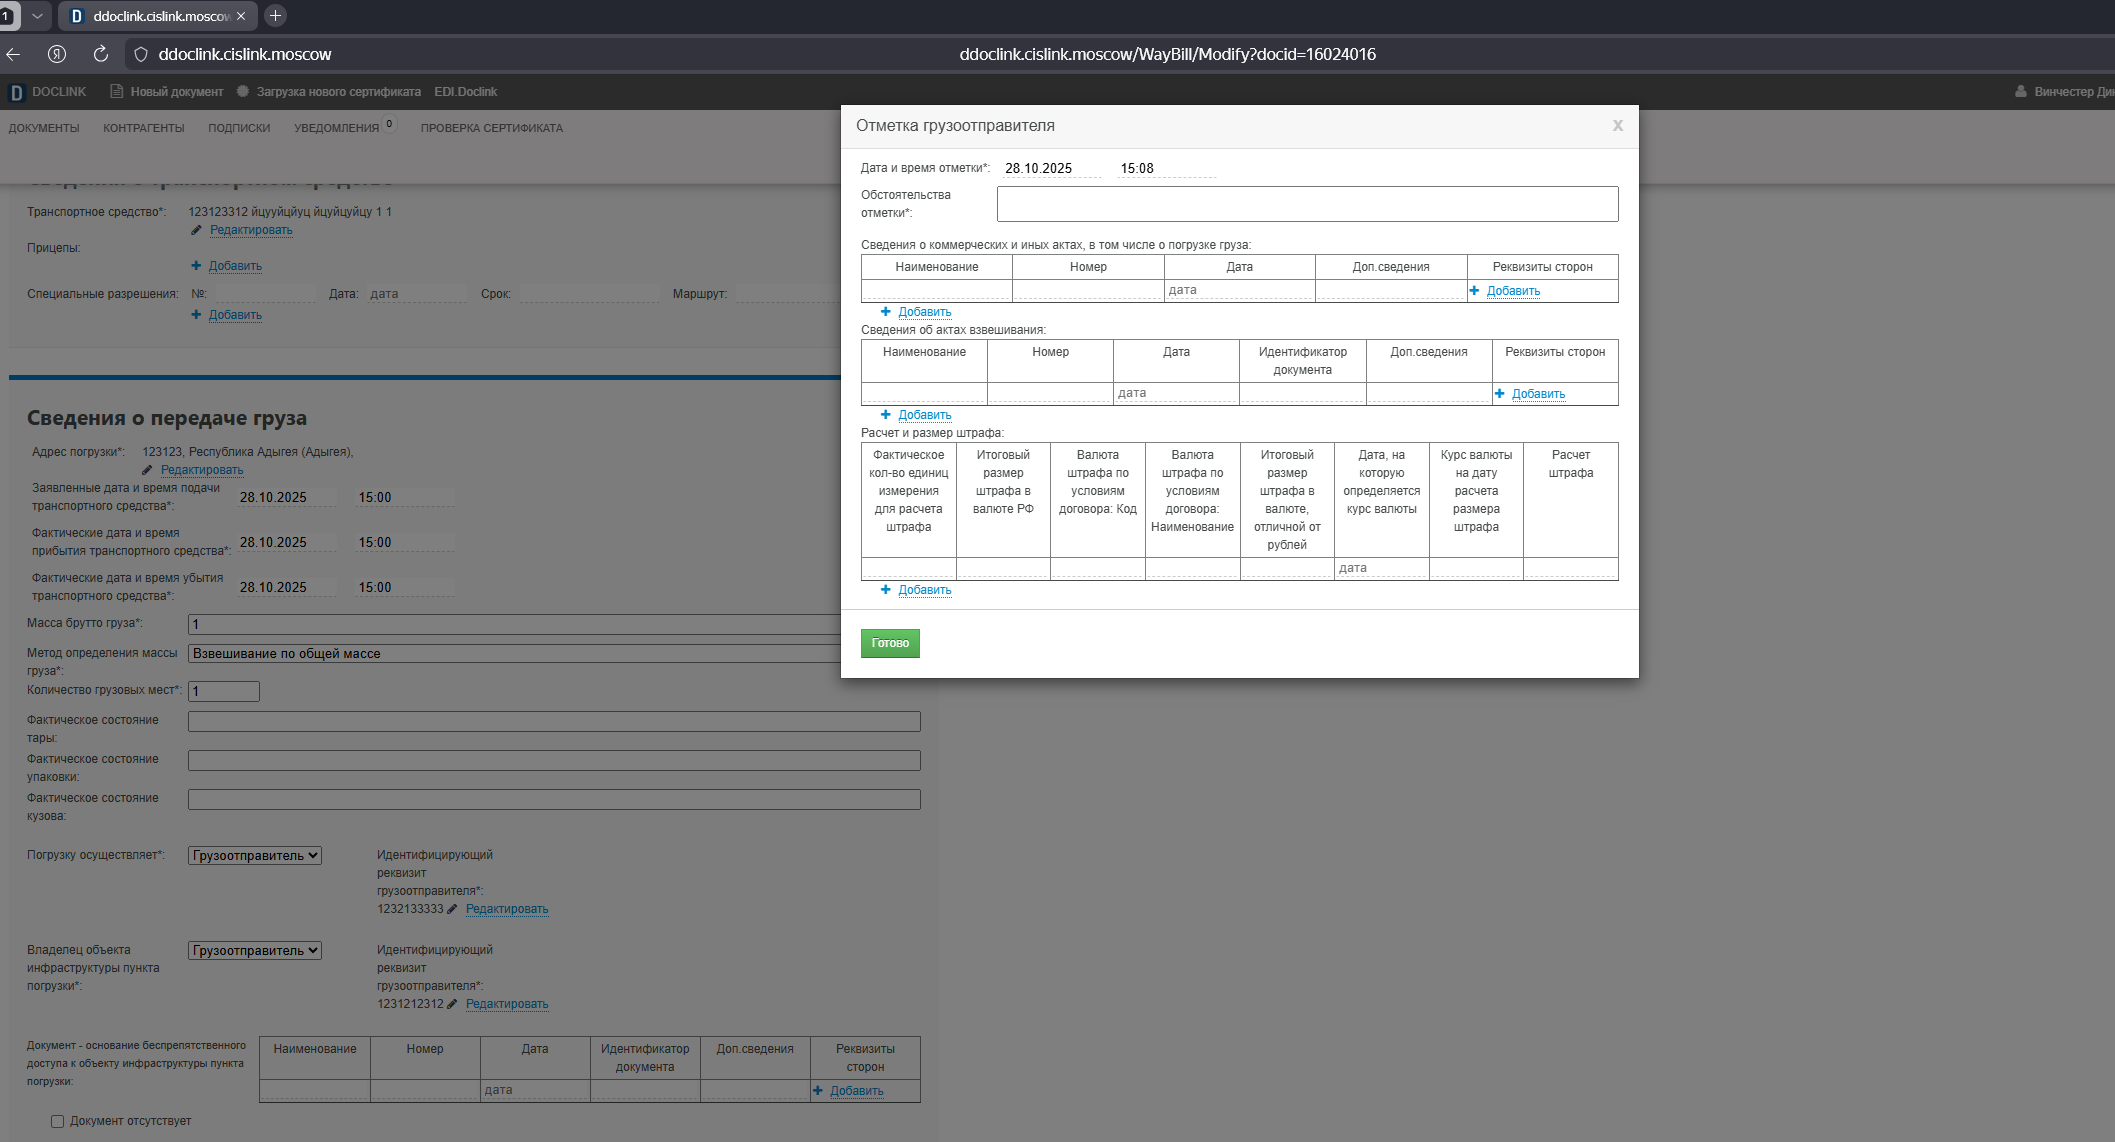
Task: Open the Контрагенты menu
Action: click(x=144, y=128)
